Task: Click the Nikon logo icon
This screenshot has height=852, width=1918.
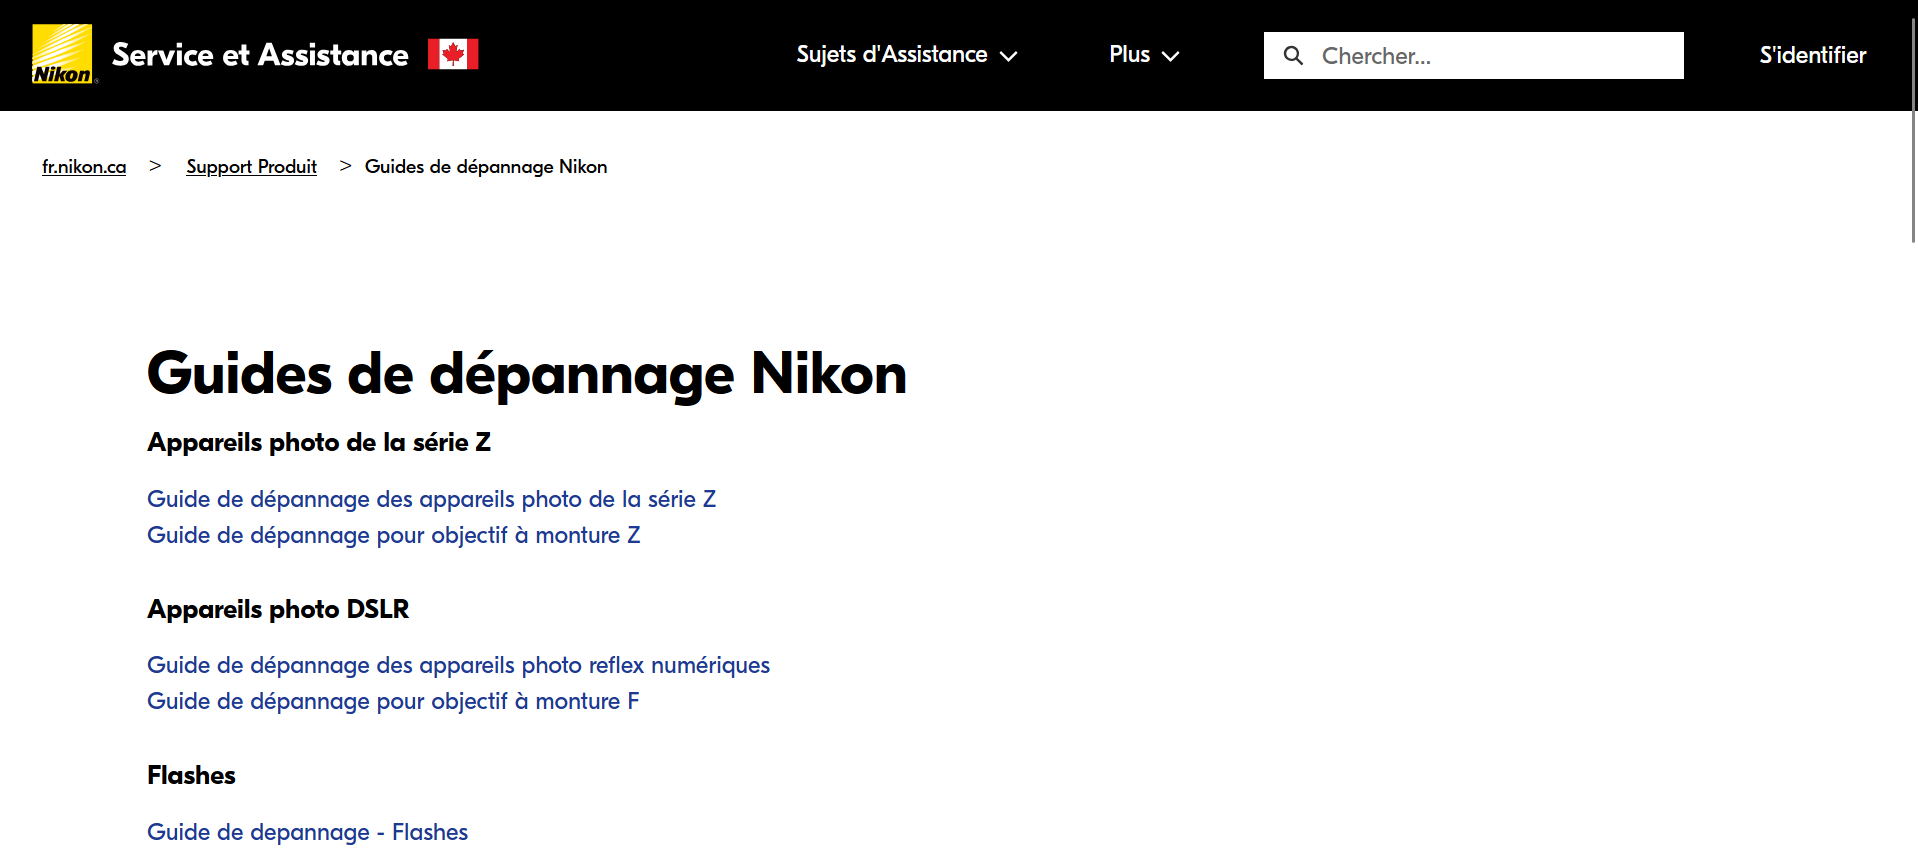Action: (x=62, y=54)
